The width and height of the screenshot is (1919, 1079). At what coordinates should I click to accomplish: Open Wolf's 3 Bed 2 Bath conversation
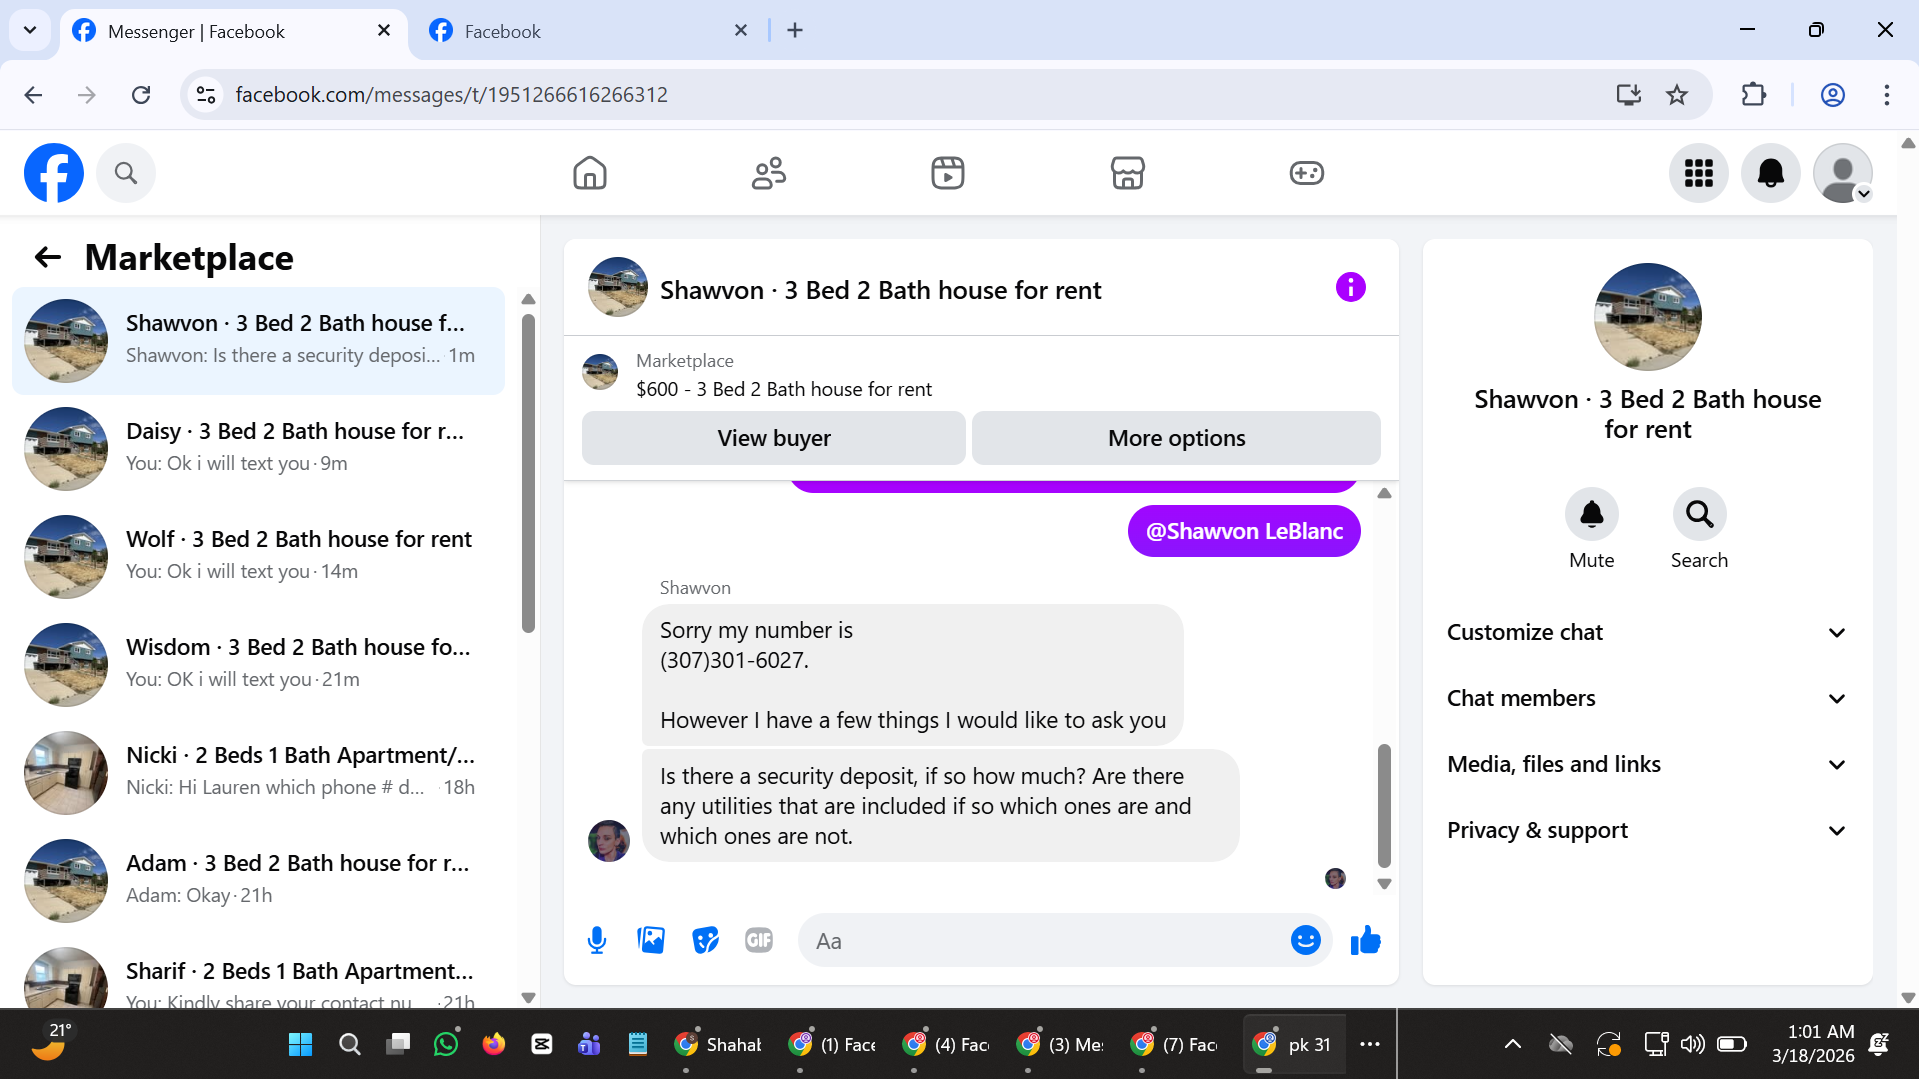pos(258,557)
